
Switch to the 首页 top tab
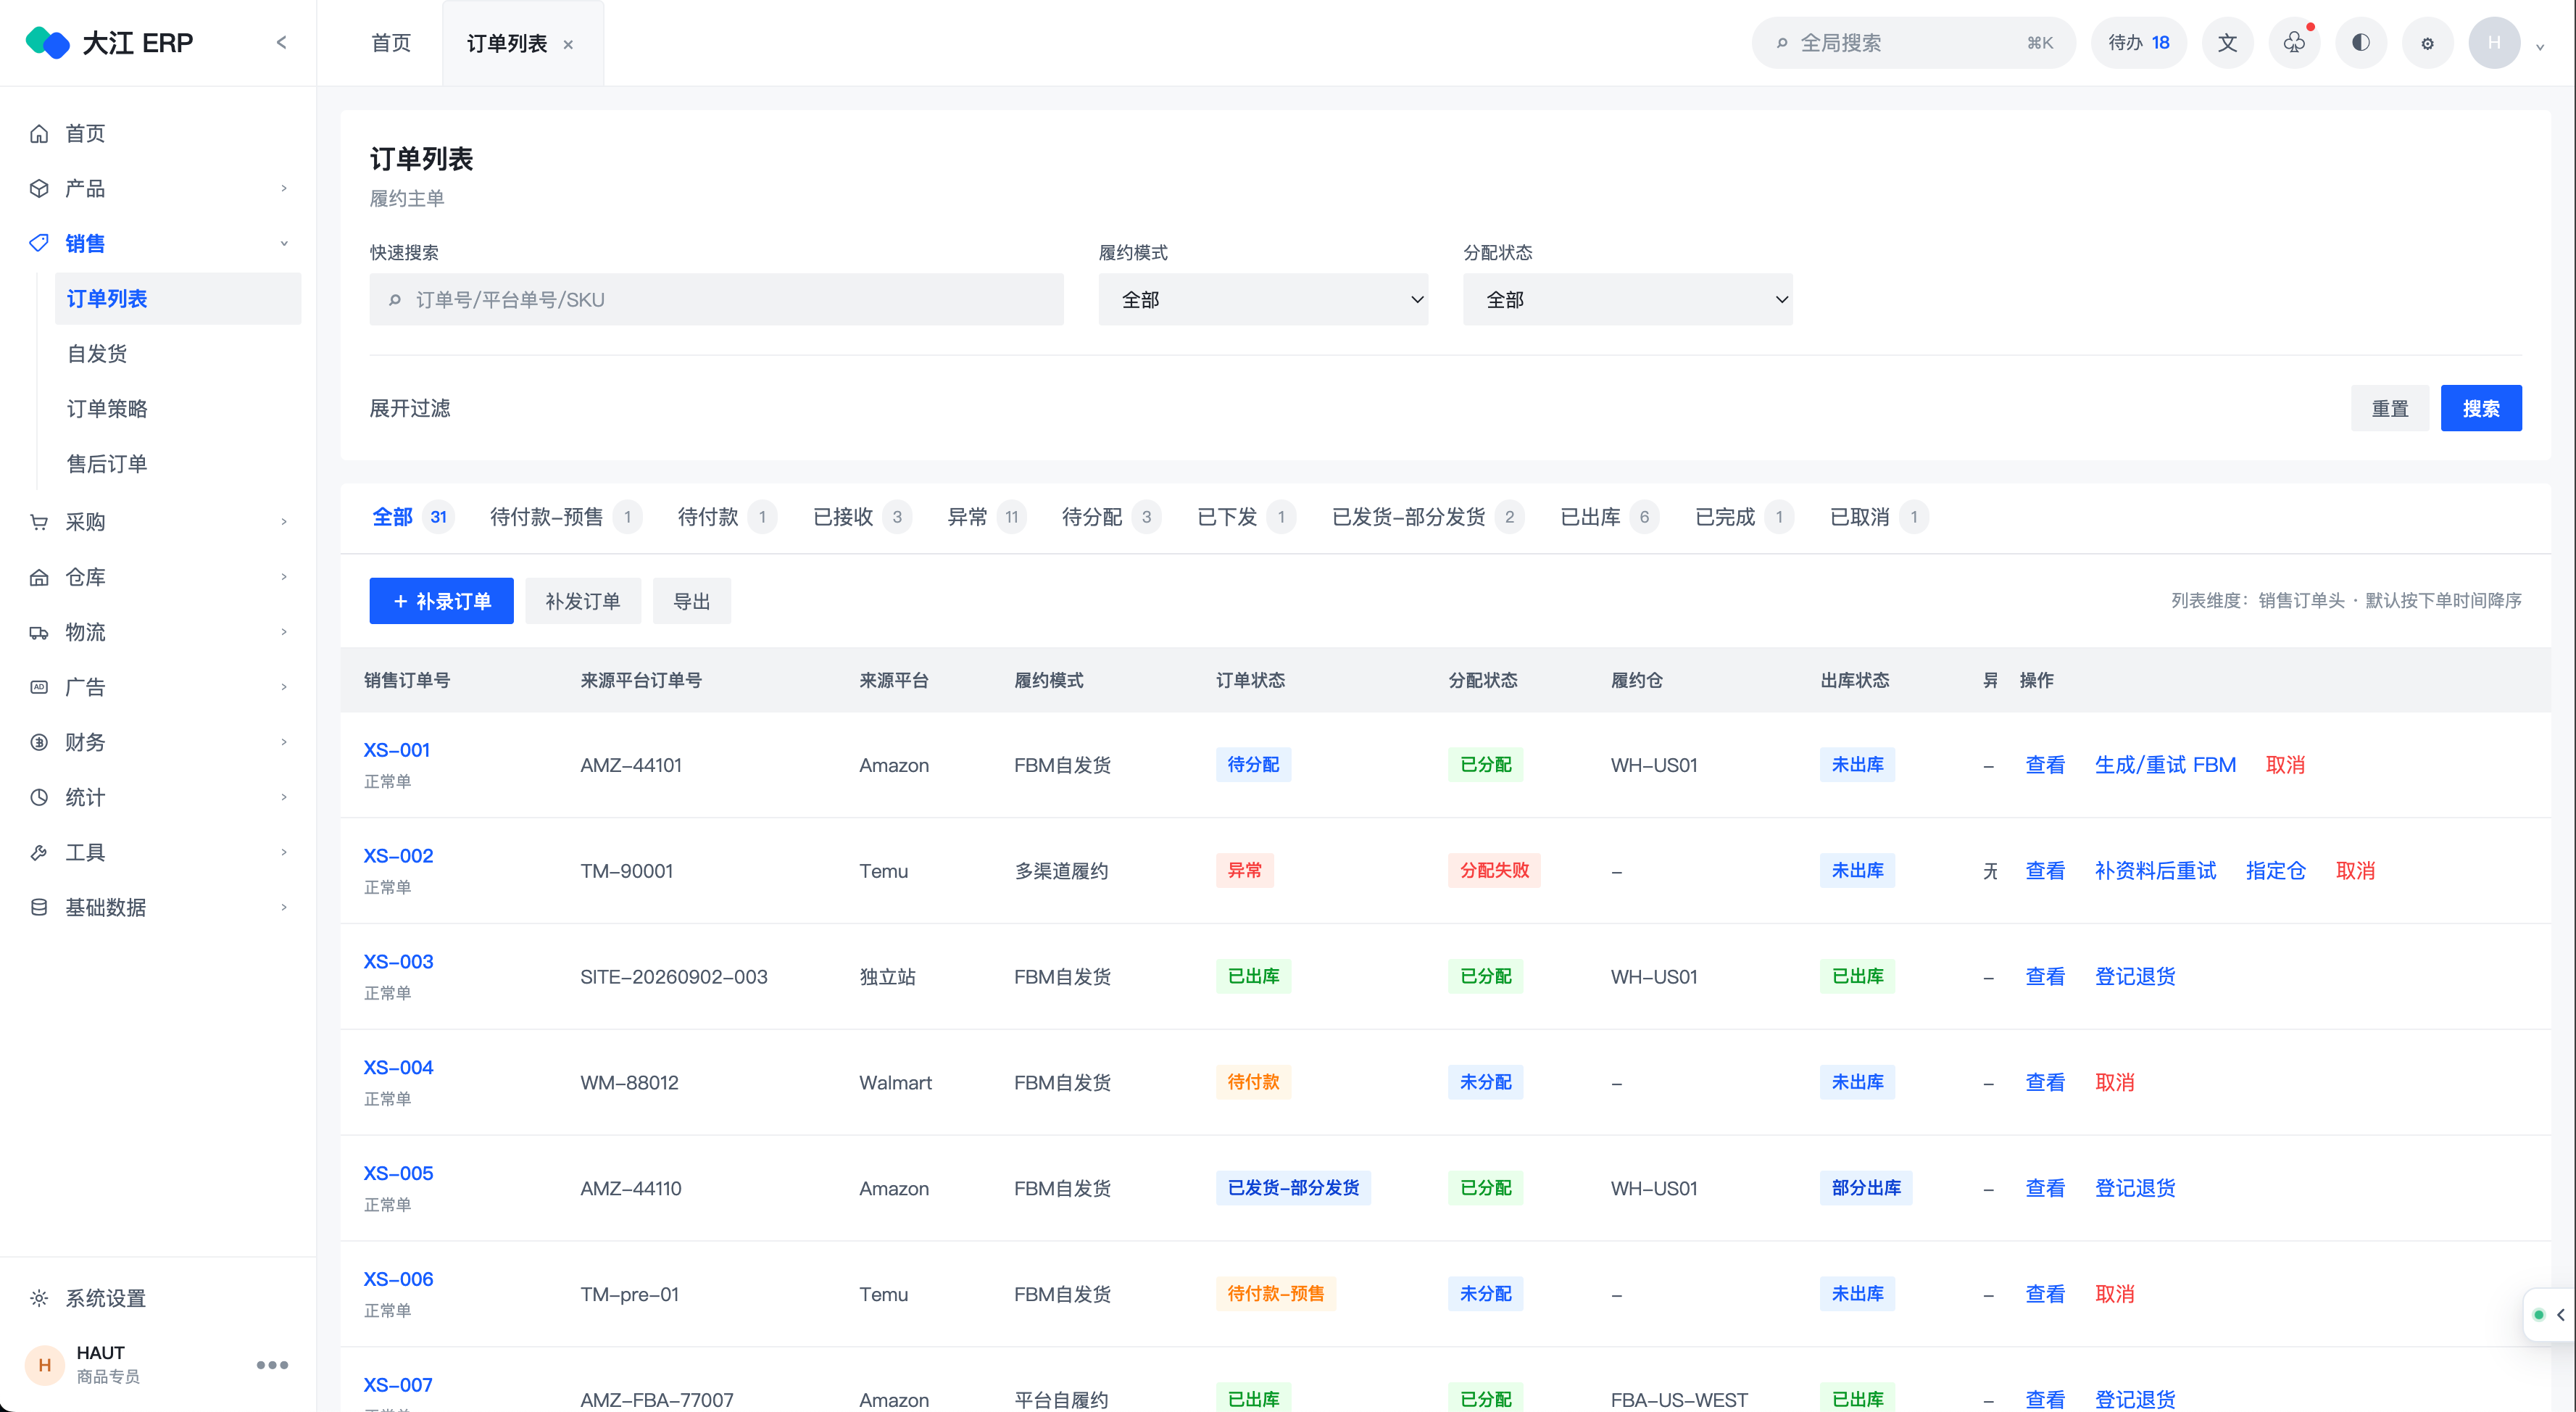pos(391,43)
